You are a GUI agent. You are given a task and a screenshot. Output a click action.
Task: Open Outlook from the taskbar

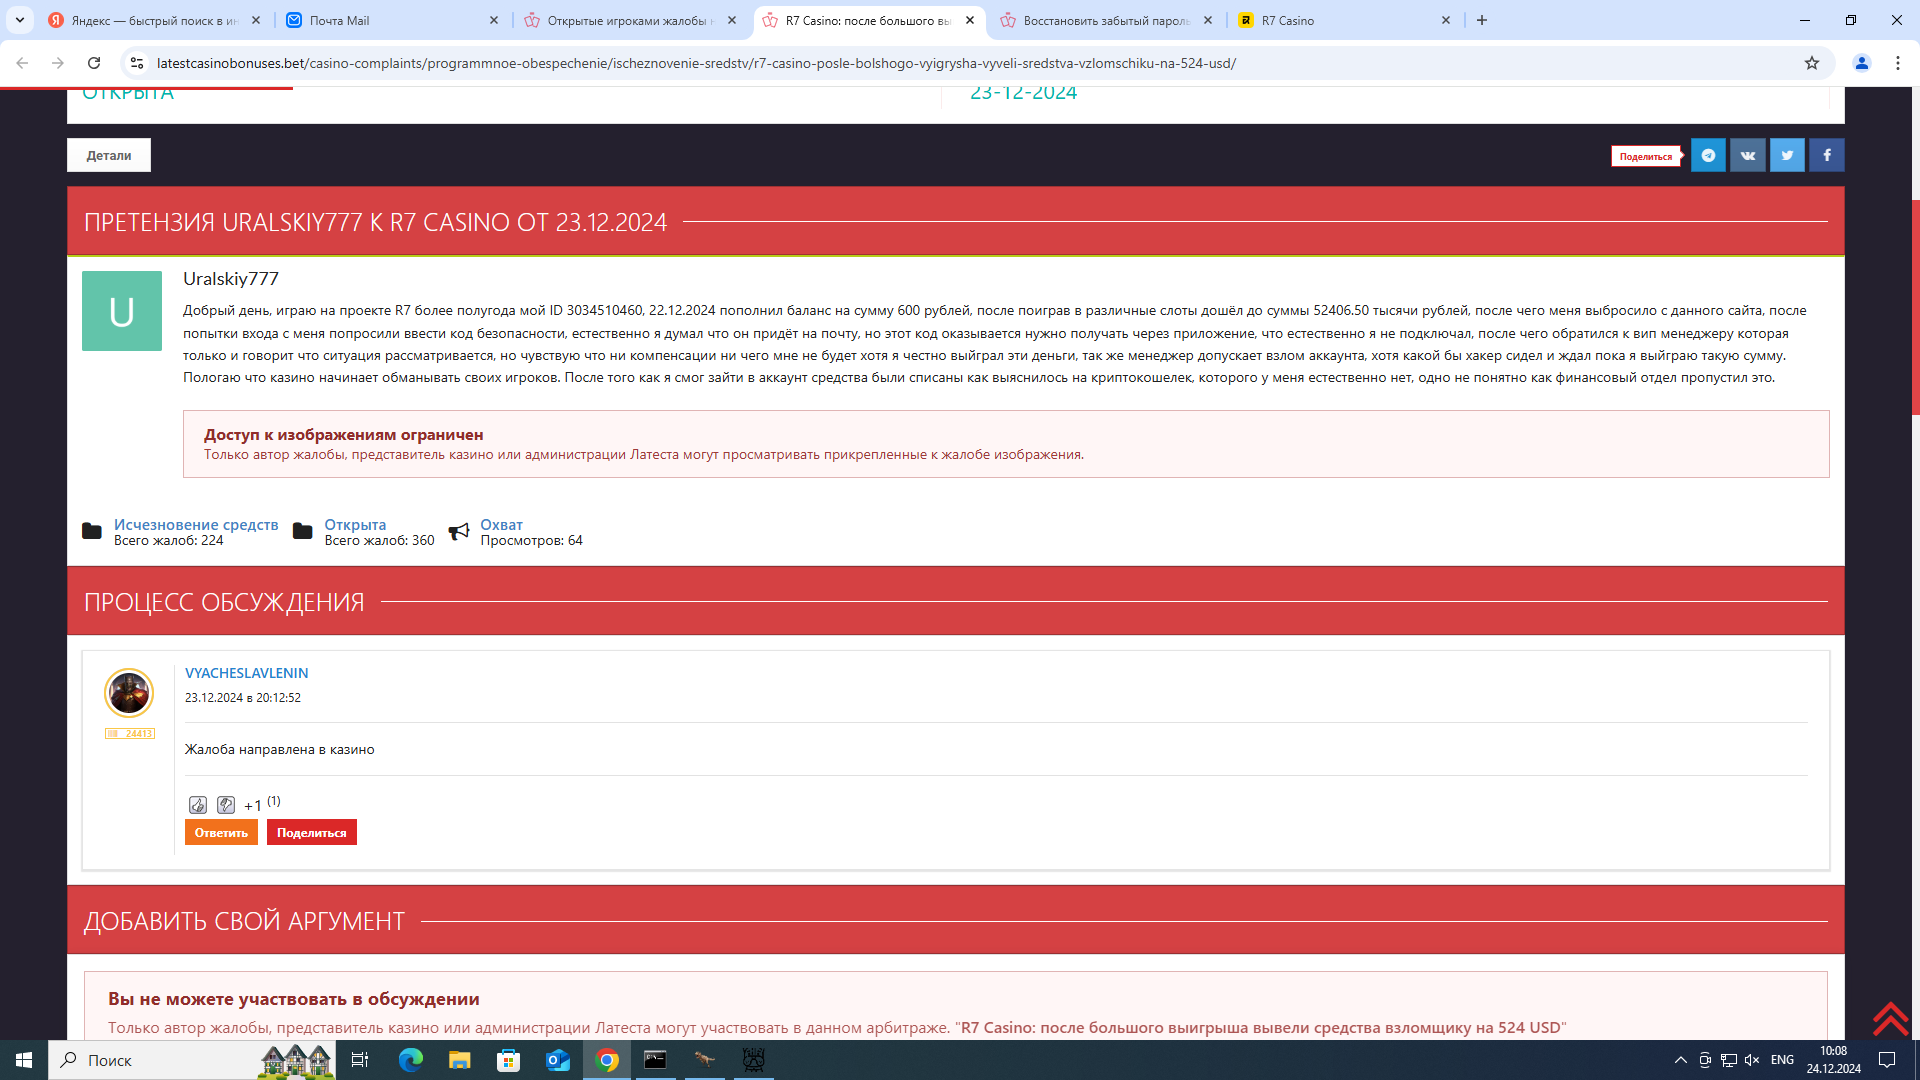(558, 1060)
